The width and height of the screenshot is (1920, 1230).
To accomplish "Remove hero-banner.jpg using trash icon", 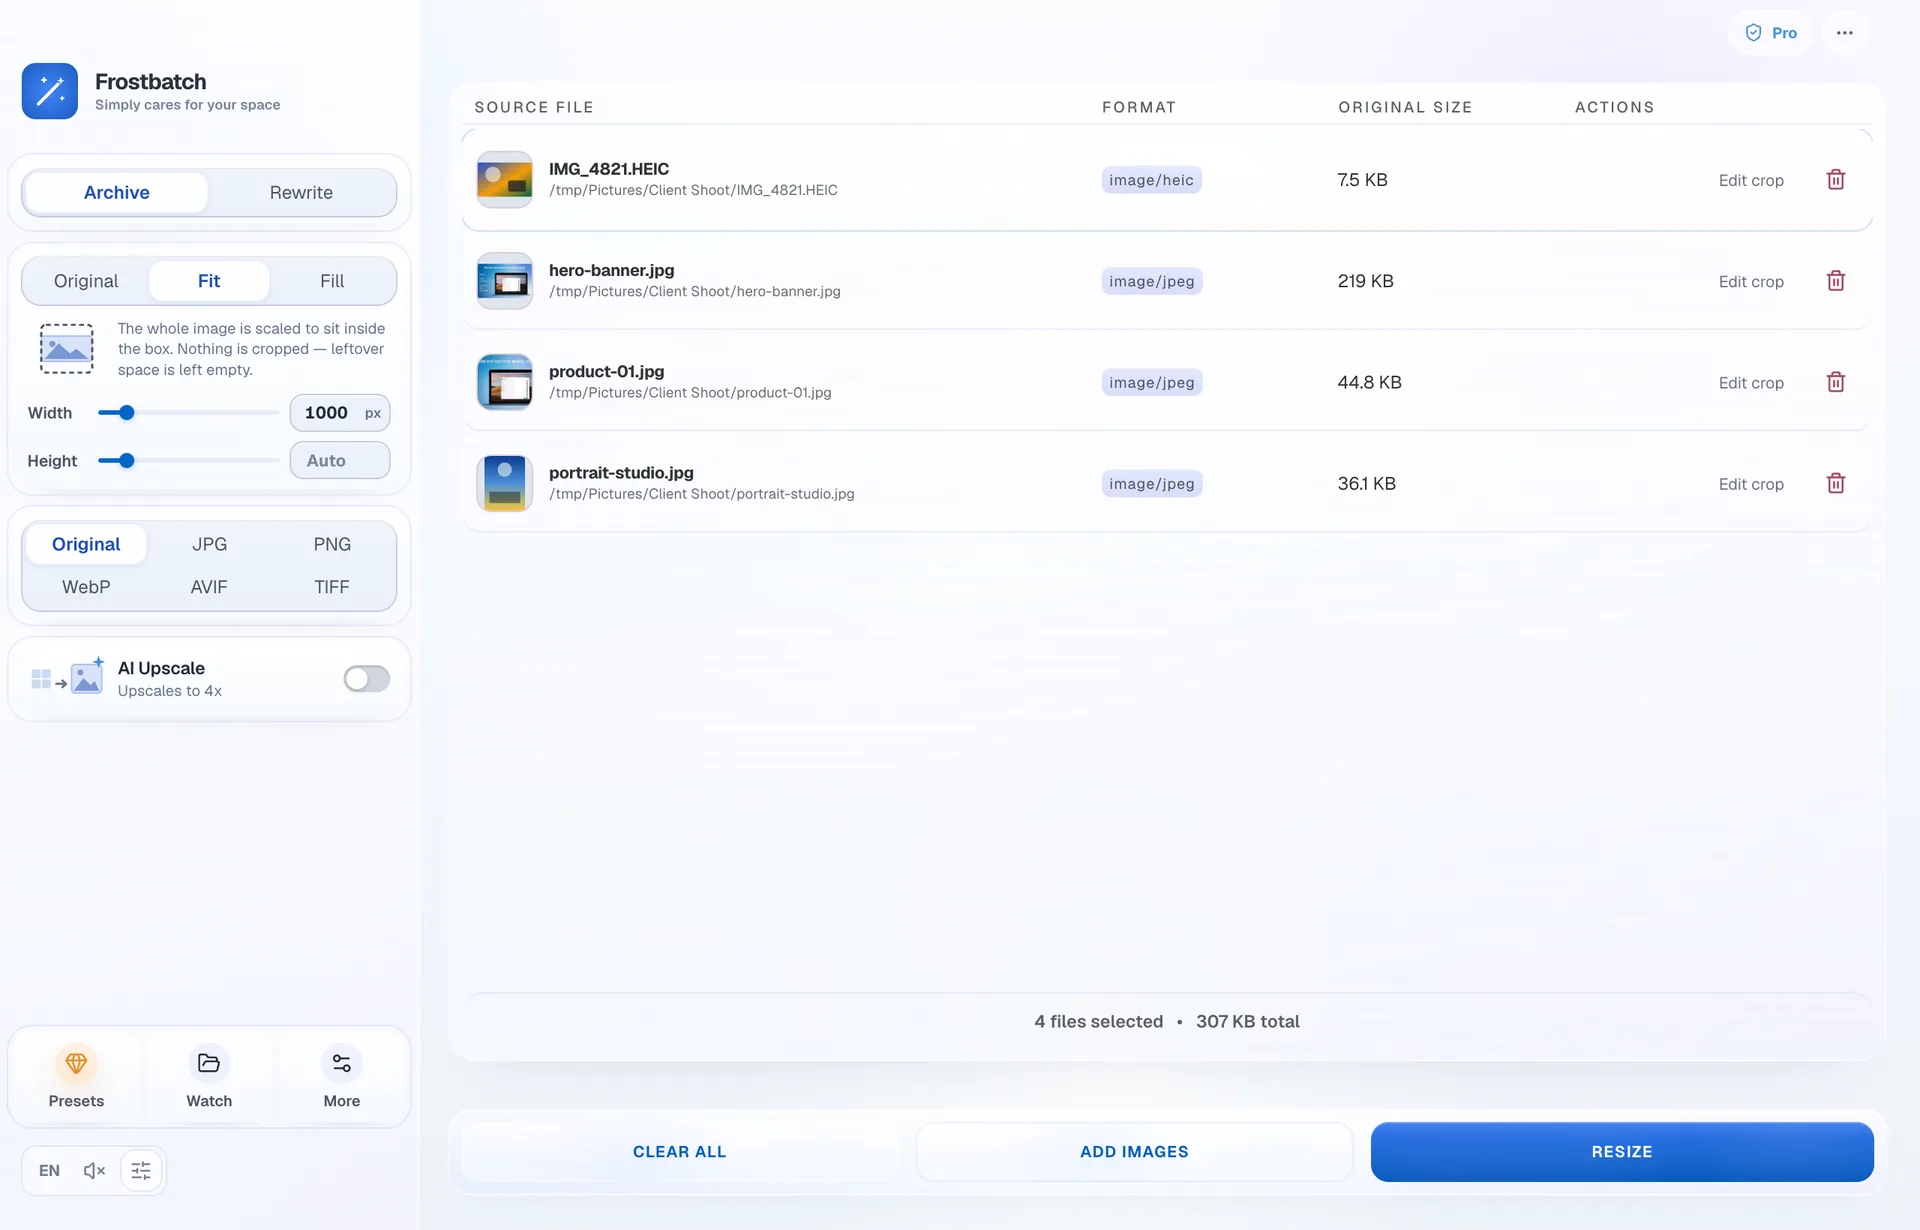I will point(1836,281).
